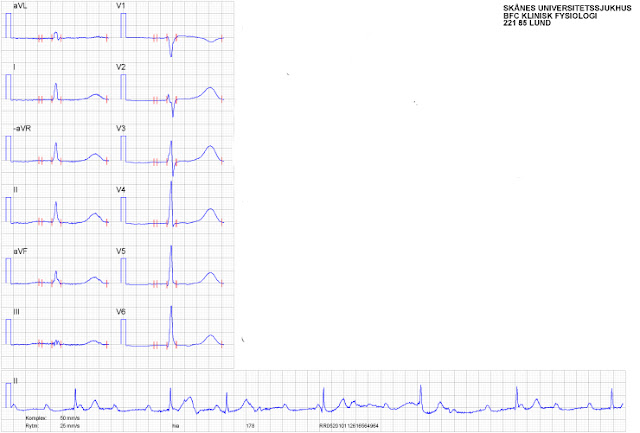
Task: Click the V6 lead label
Action: tap(121, 312)
